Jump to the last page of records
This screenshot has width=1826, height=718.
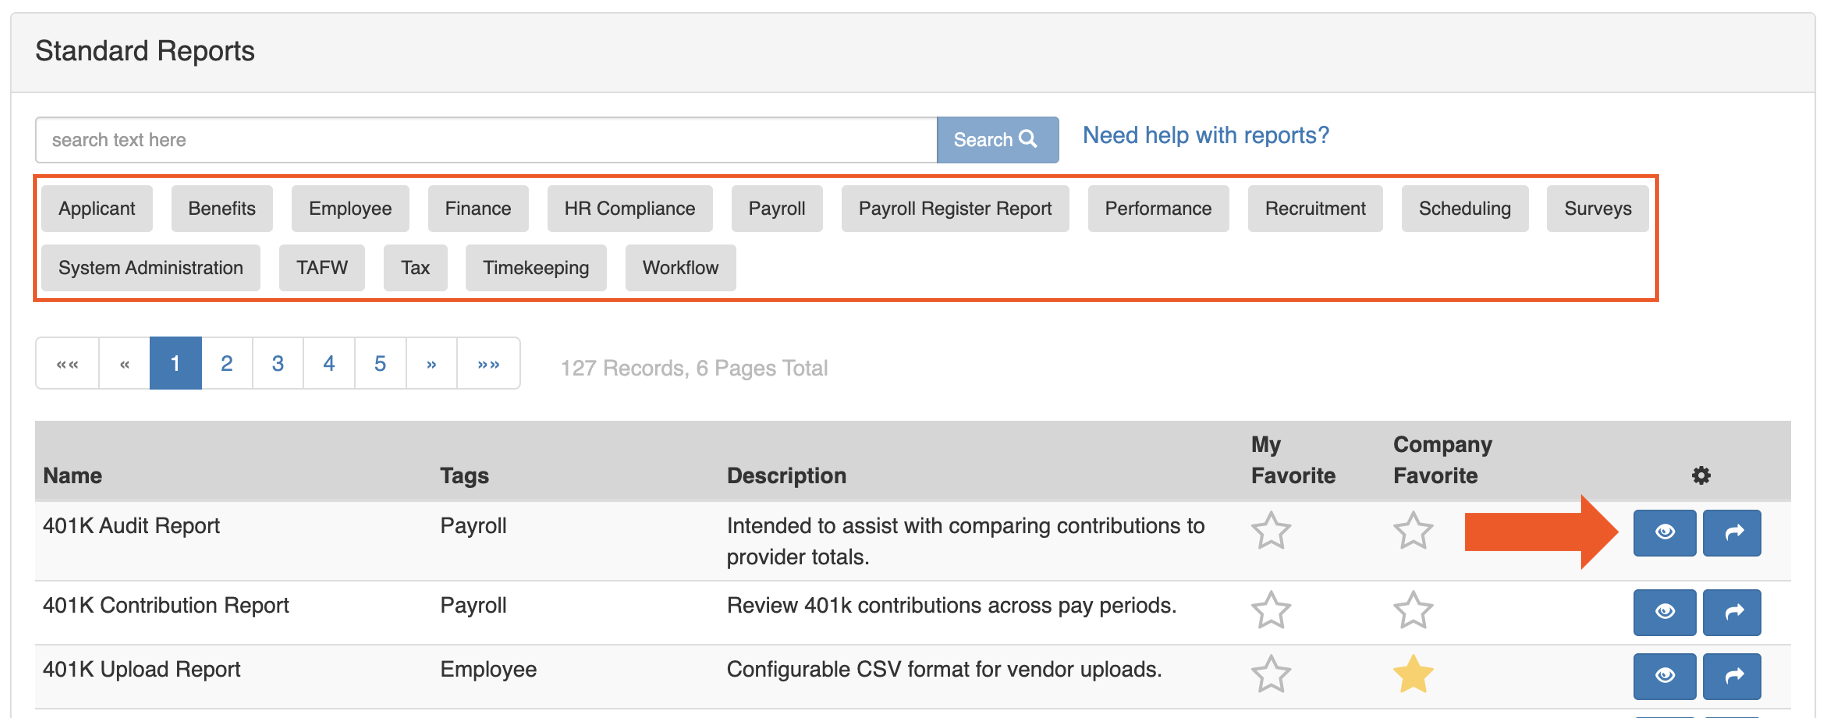488,363
